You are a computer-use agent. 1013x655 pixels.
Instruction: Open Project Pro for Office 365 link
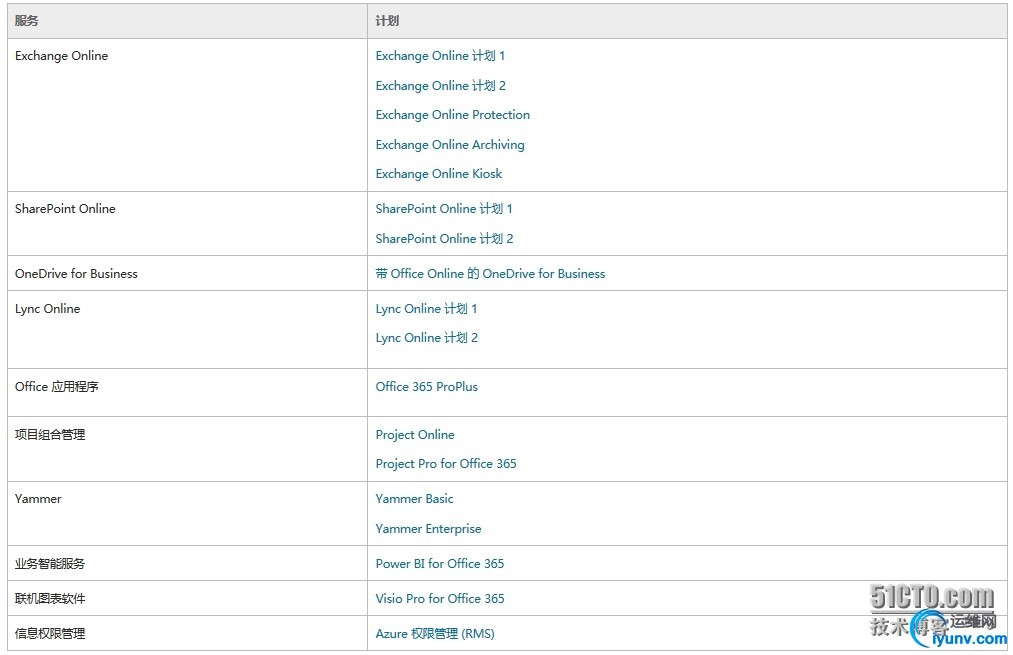(445, 464)
